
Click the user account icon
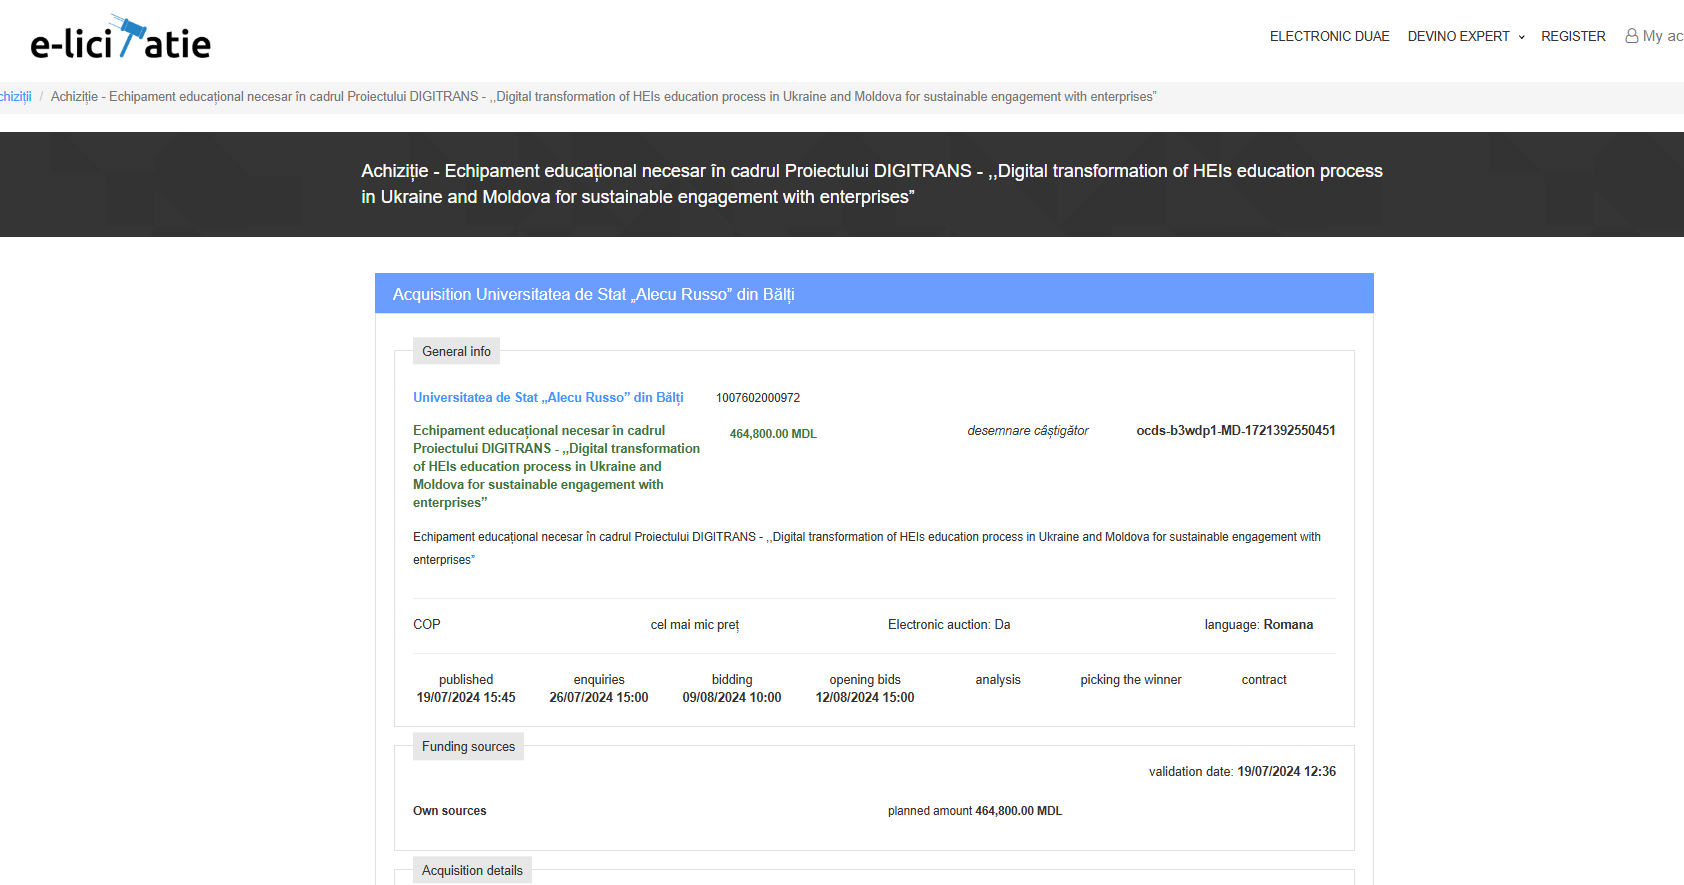[1631, 36]
